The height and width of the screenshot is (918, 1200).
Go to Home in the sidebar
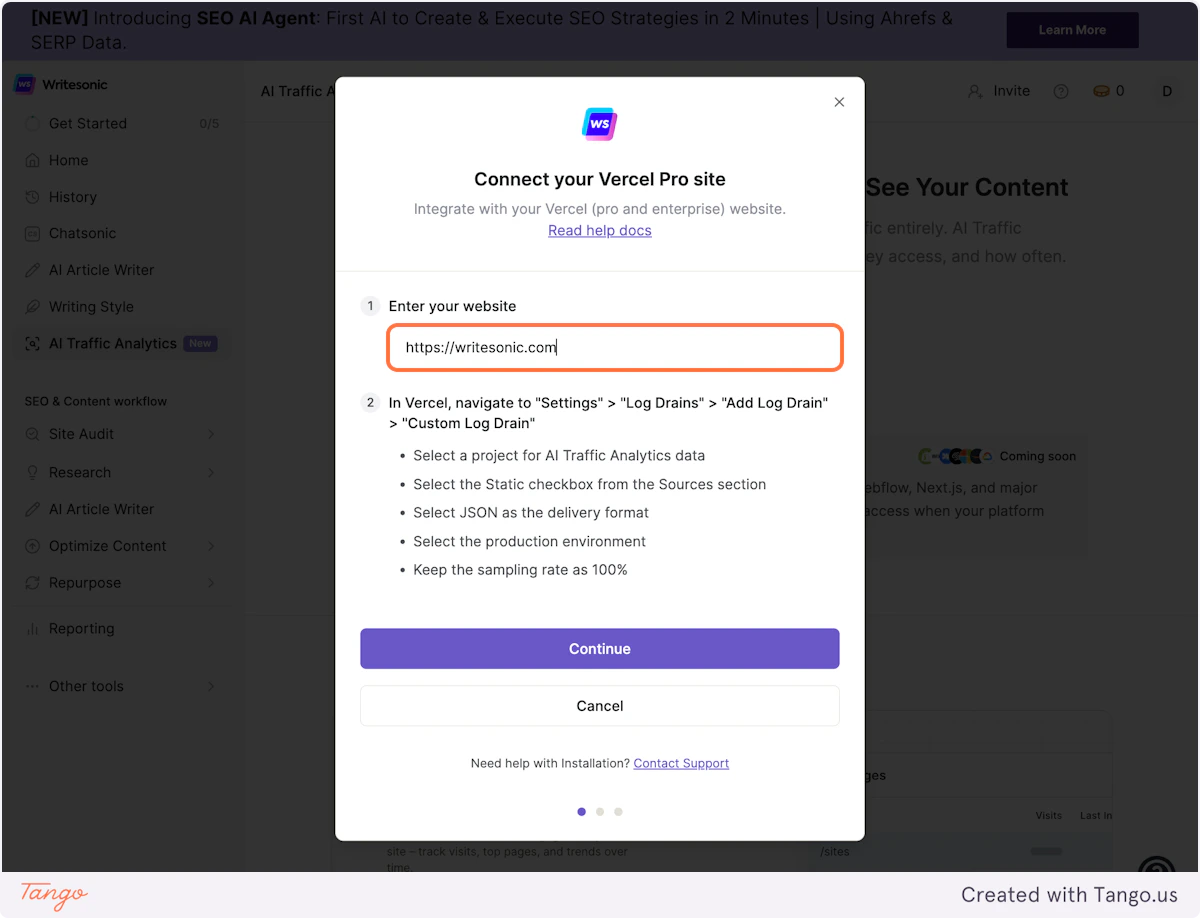click(x=68, y=160)
